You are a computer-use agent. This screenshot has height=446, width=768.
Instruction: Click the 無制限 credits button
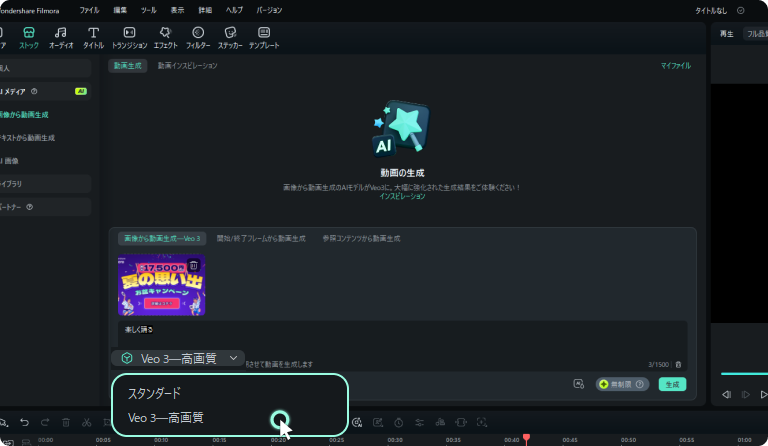pyautogui.click(x=622, y=384)
